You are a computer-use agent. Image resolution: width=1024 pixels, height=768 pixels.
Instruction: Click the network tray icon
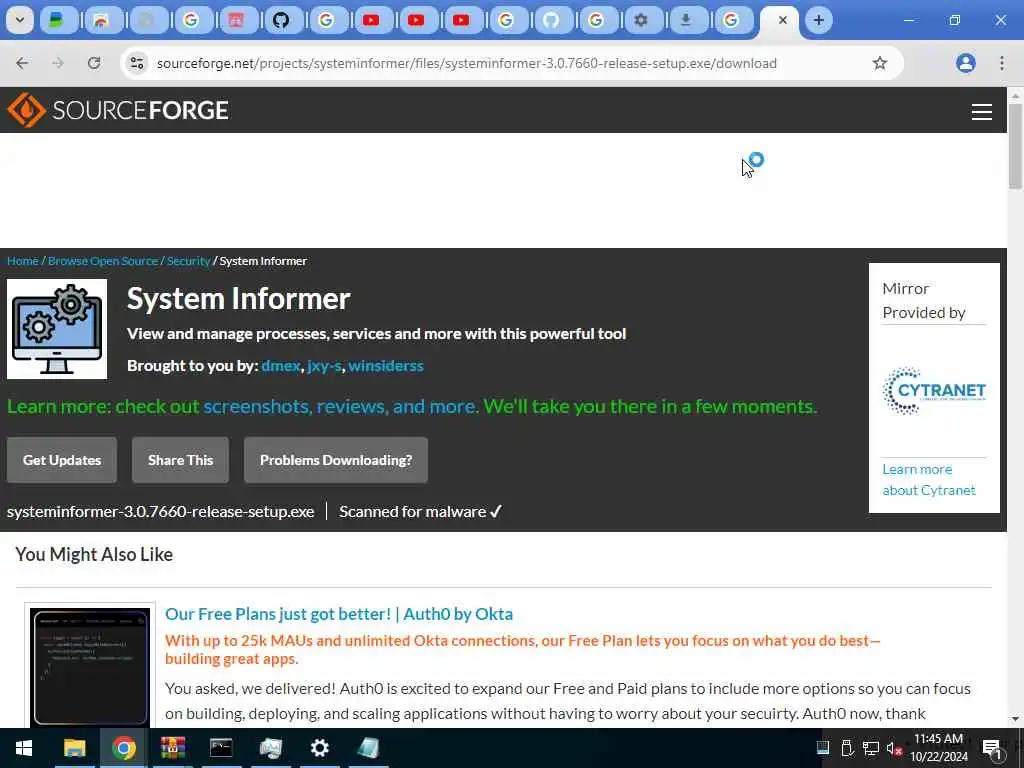pos(871,748)
